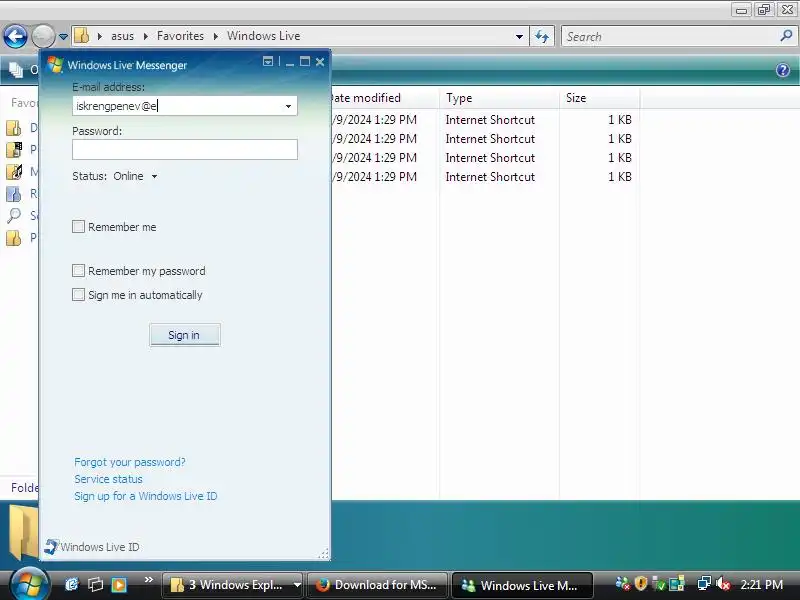
Task: Click the search magnifier icon
Action: [786, 36]
